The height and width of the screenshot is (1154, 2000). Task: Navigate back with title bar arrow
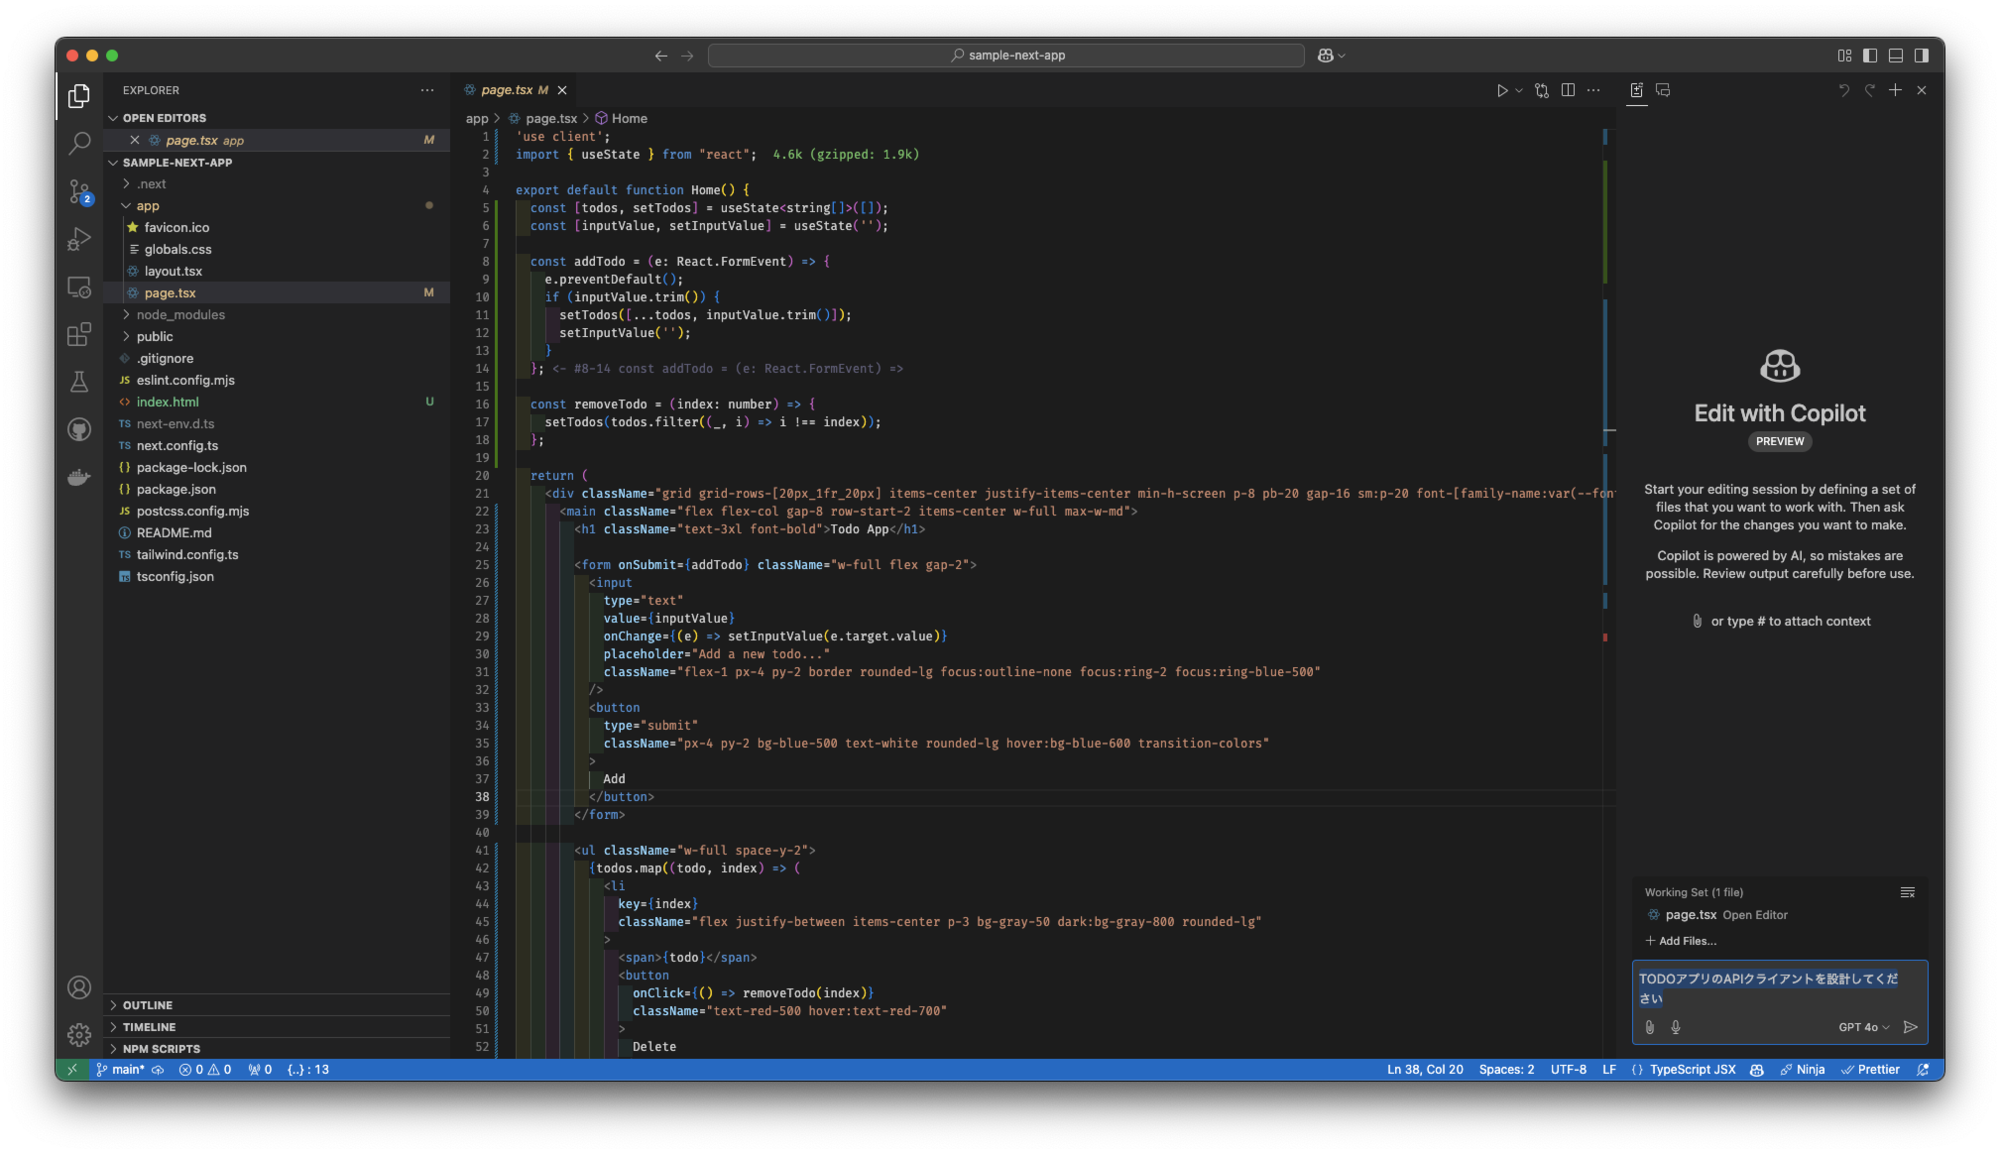coord(661,55)
